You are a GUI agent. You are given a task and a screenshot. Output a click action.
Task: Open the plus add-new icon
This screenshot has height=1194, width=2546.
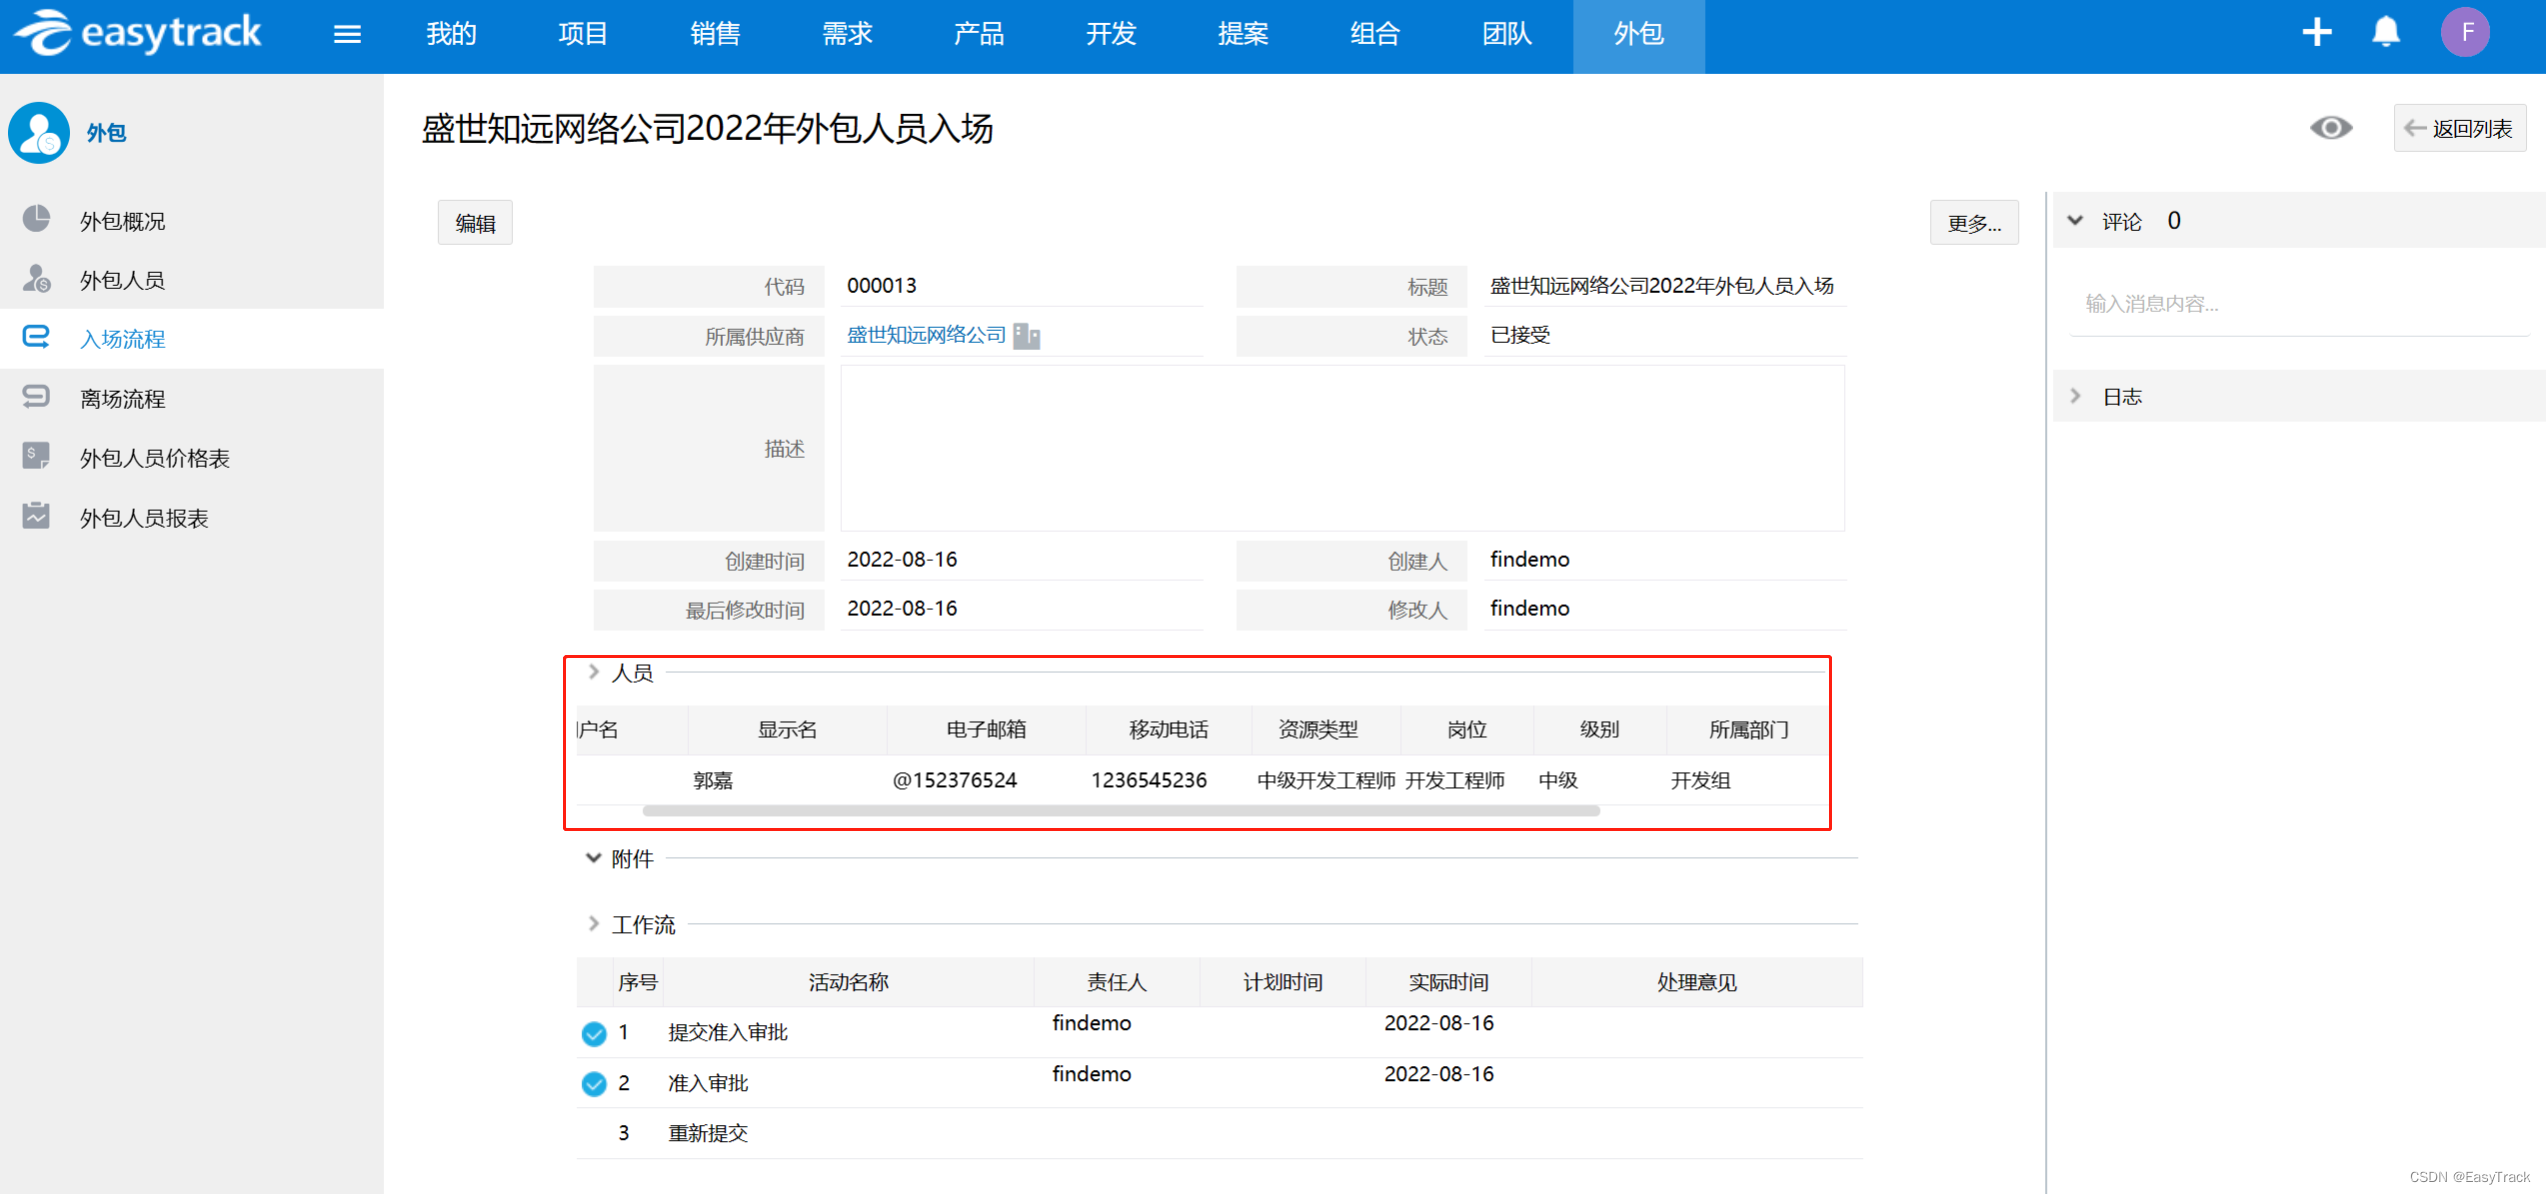click(x=2316, y=33)
